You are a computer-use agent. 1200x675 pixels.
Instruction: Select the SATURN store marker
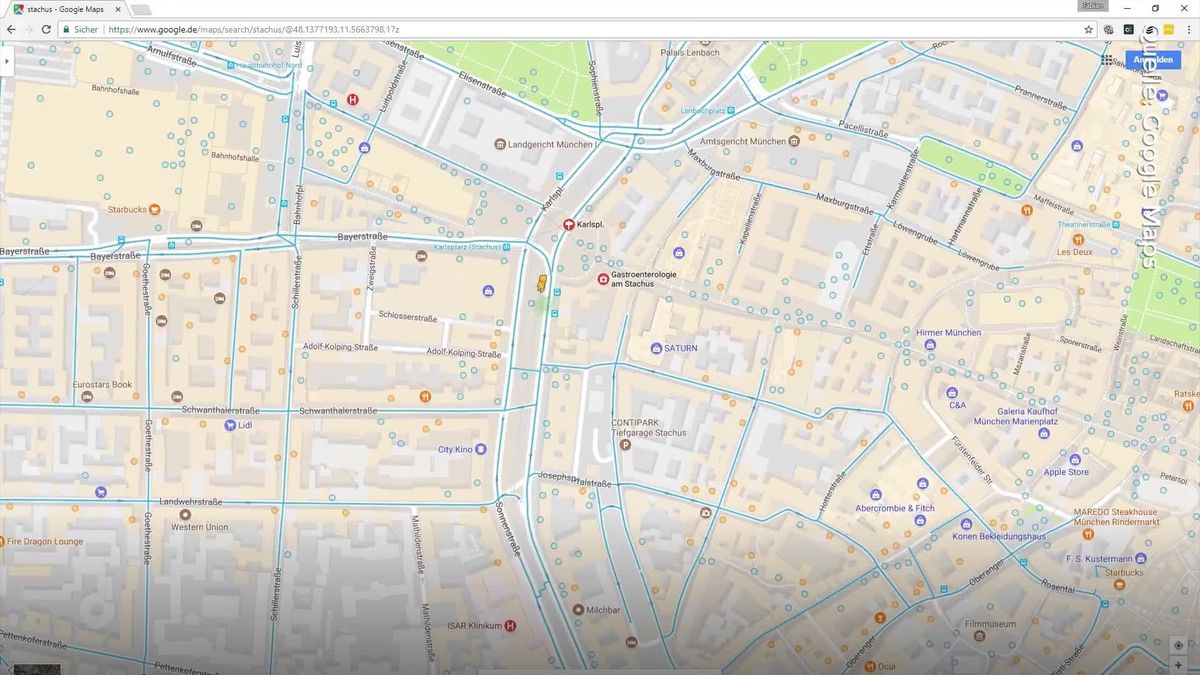(655, 348)
